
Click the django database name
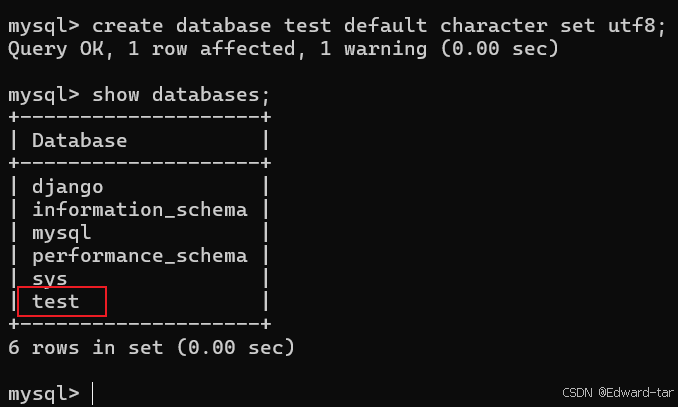pyautogui.click(x=67, y=186)
